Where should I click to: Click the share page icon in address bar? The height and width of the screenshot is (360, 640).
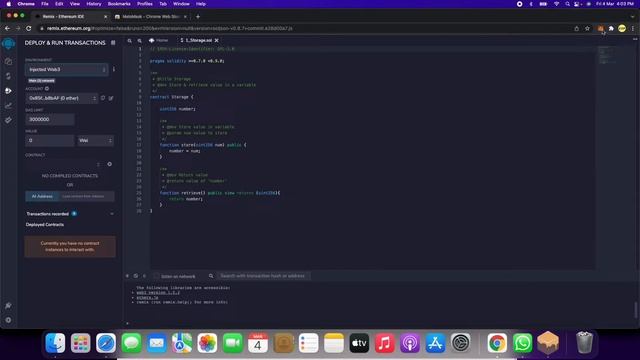point(577,29)
